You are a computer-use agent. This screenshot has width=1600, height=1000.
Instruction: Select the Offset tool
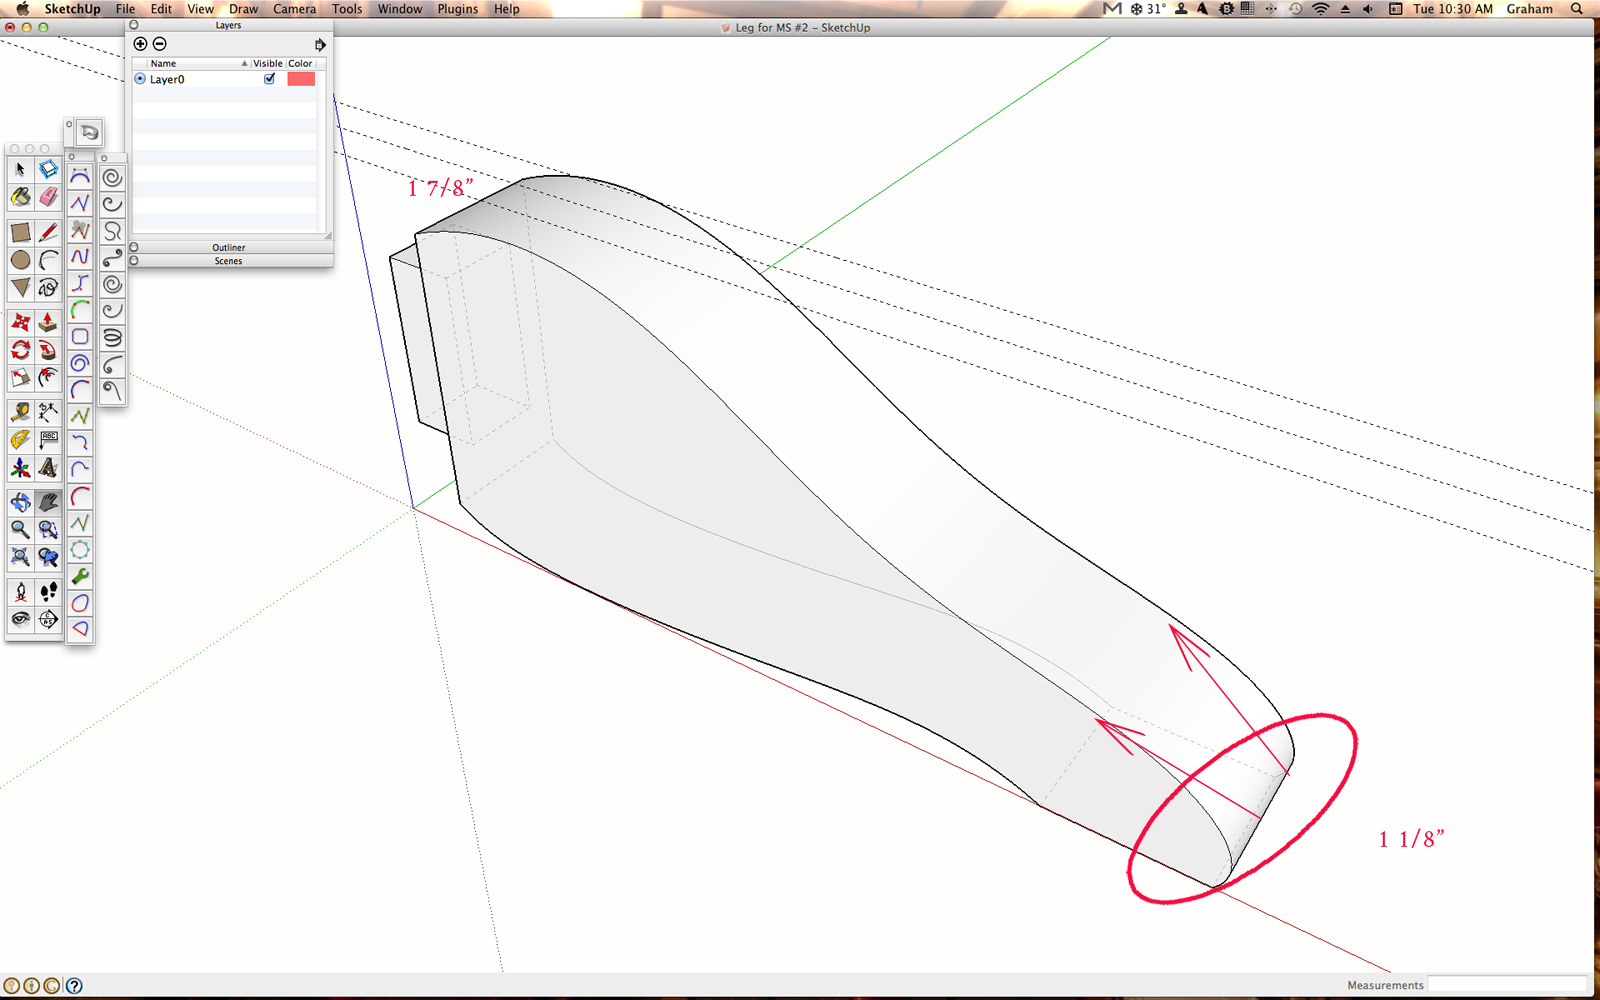coord(48,378)
